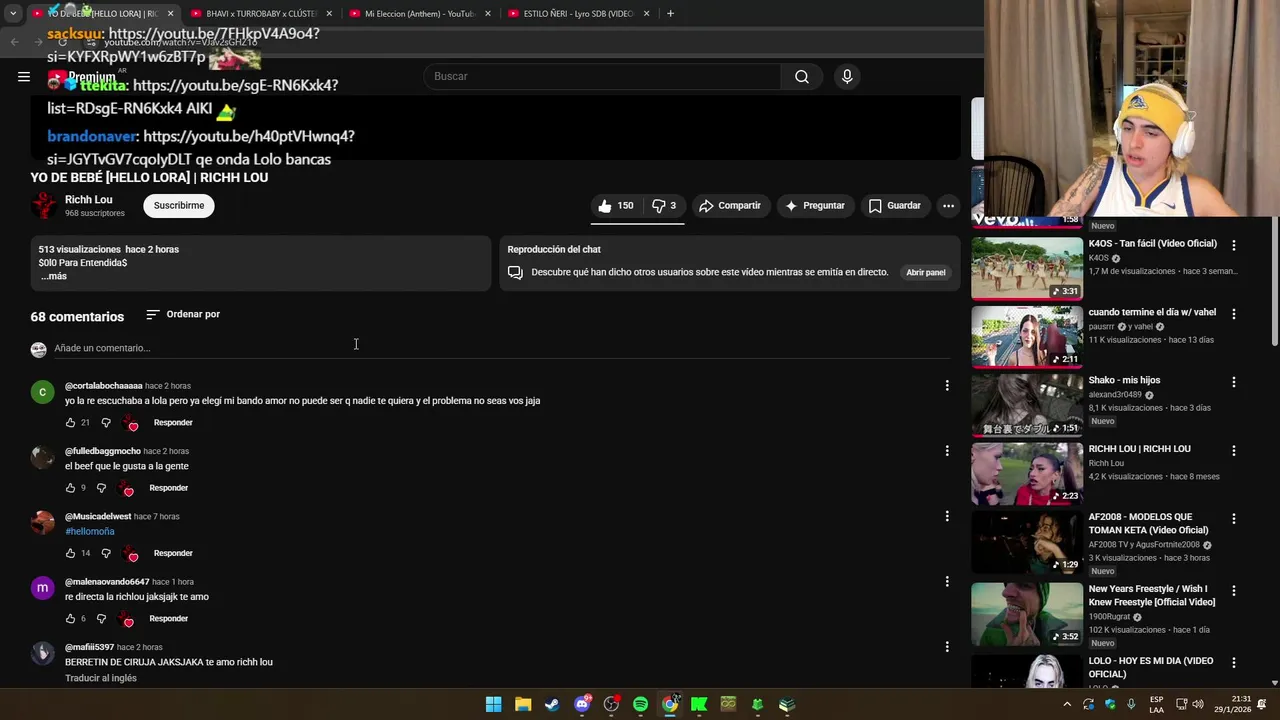Open the Preguntar AI button
This screenshot has height=720, width=1280.
[x=815, y=205]
